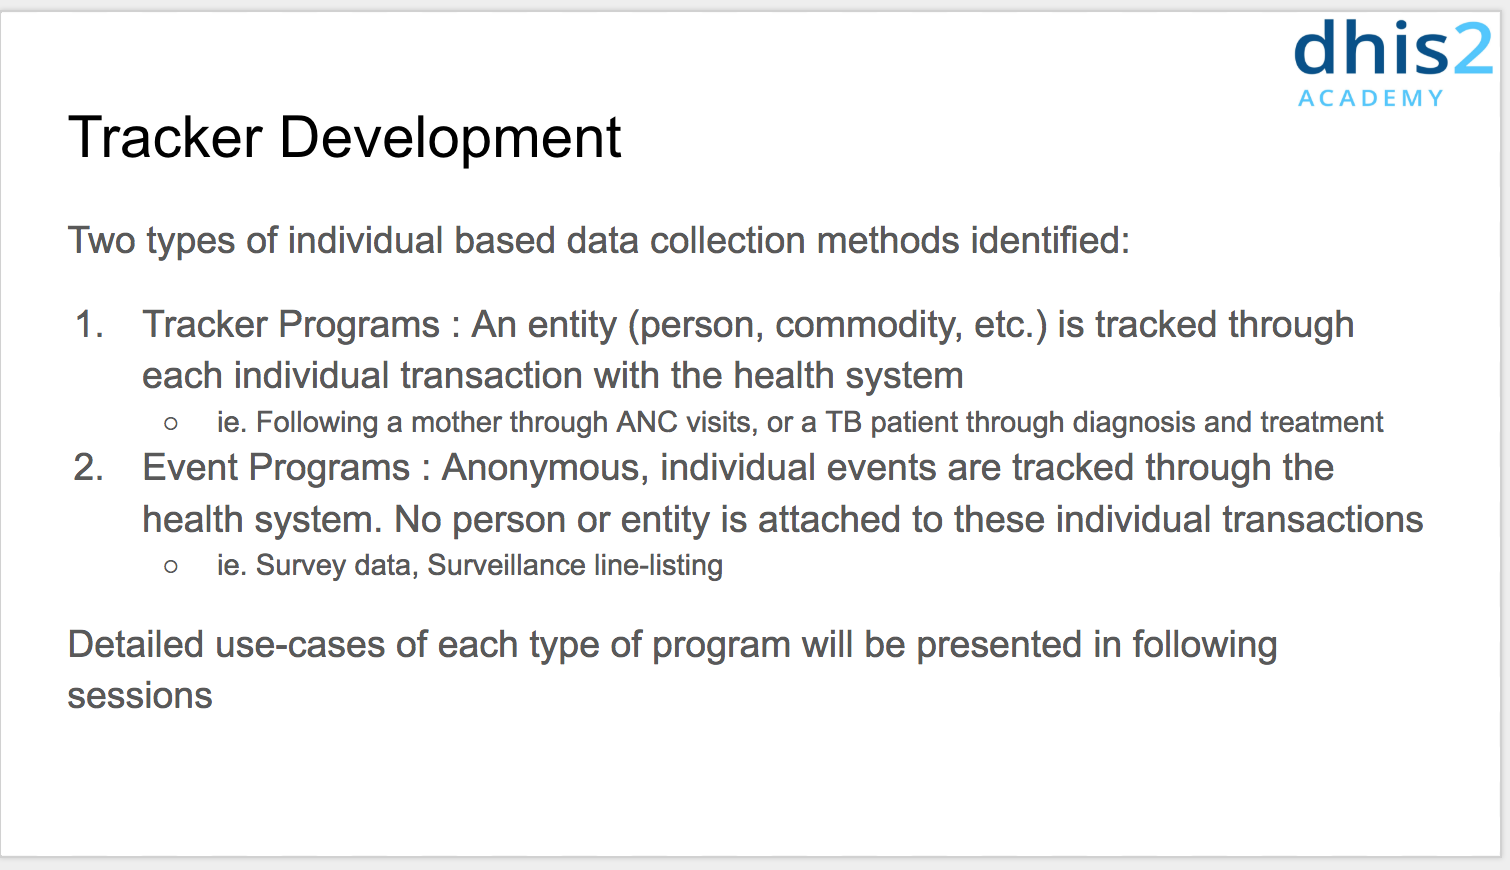Click the 'Detailed use-cases of each type' line

(x=672, y=645)
